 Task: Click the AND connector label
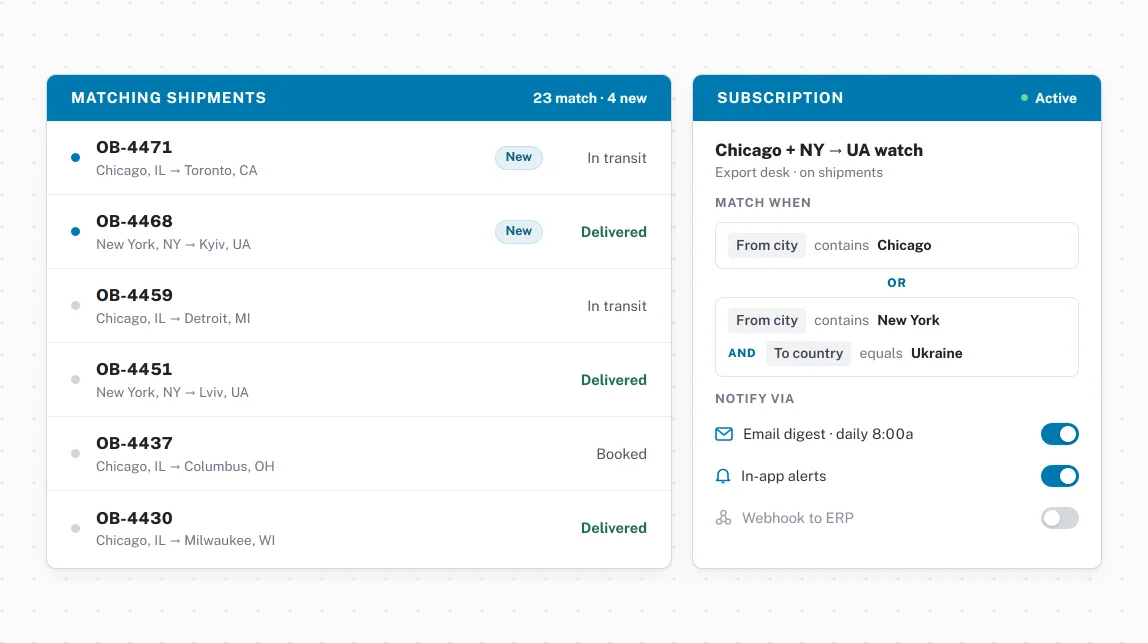tap(742, 353)
